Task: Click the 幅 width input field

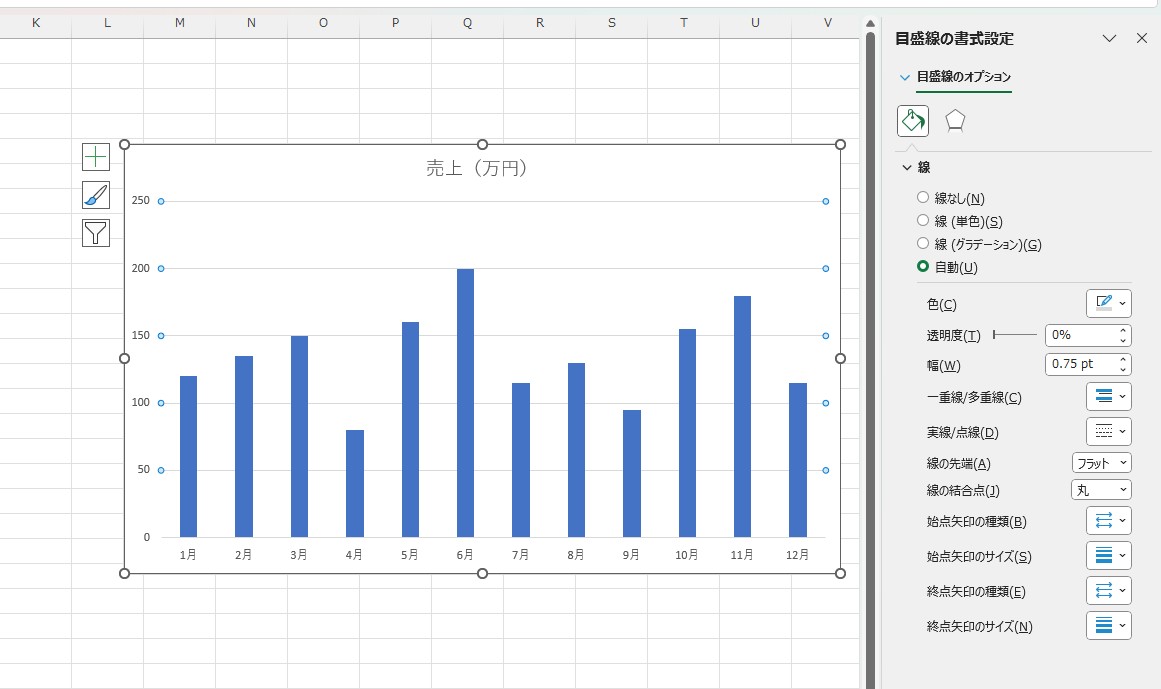Action: (x=1081, y=365)
